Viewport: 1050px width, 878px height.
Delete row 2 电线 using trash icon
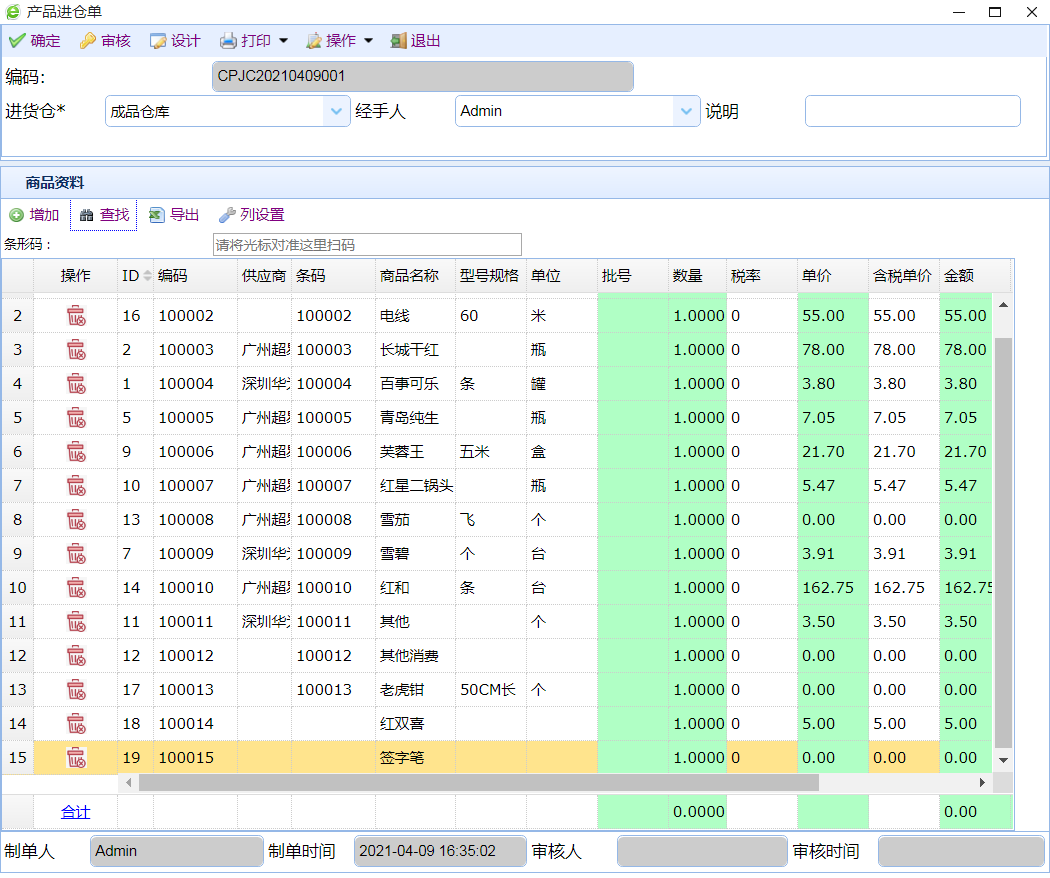(x=76, y=316)
